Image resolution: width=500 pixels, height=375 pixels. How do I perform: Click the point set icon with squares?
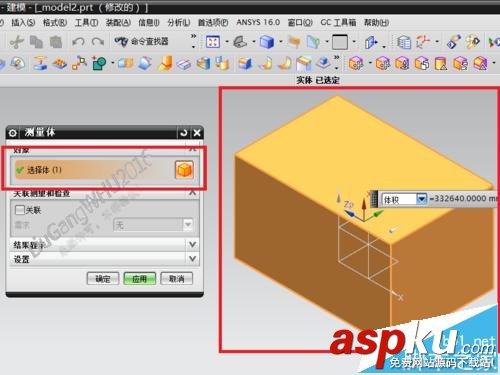coord(79,63)
